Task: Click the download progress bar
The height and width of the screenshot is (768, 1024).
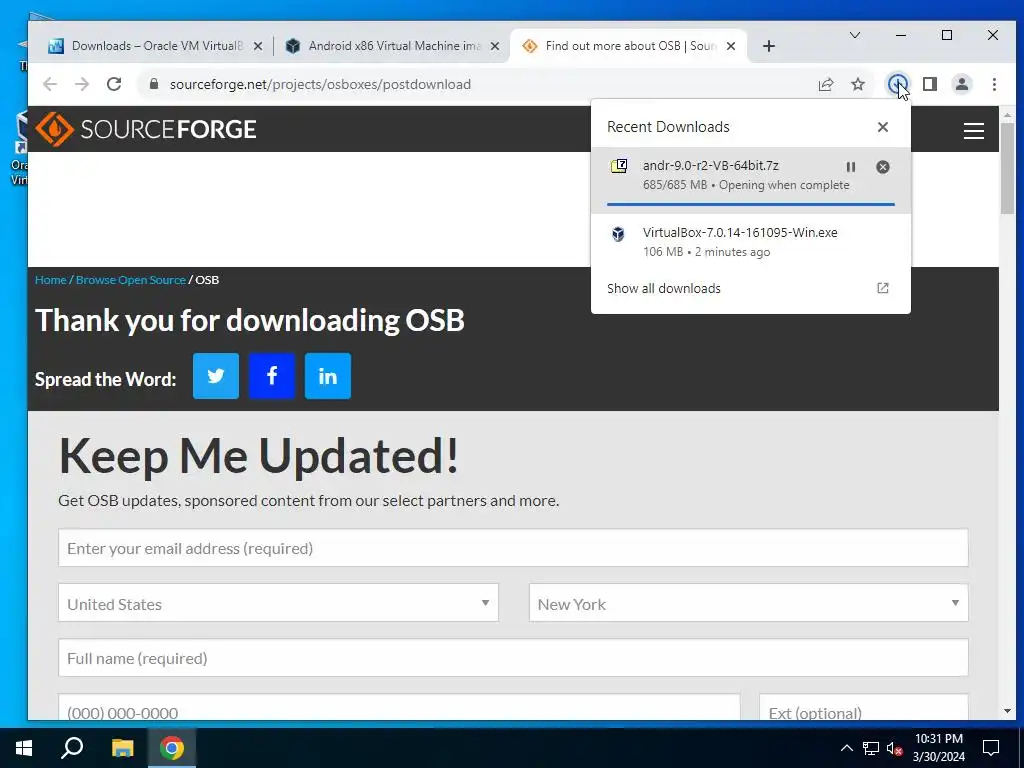Action: click(750, 204)
